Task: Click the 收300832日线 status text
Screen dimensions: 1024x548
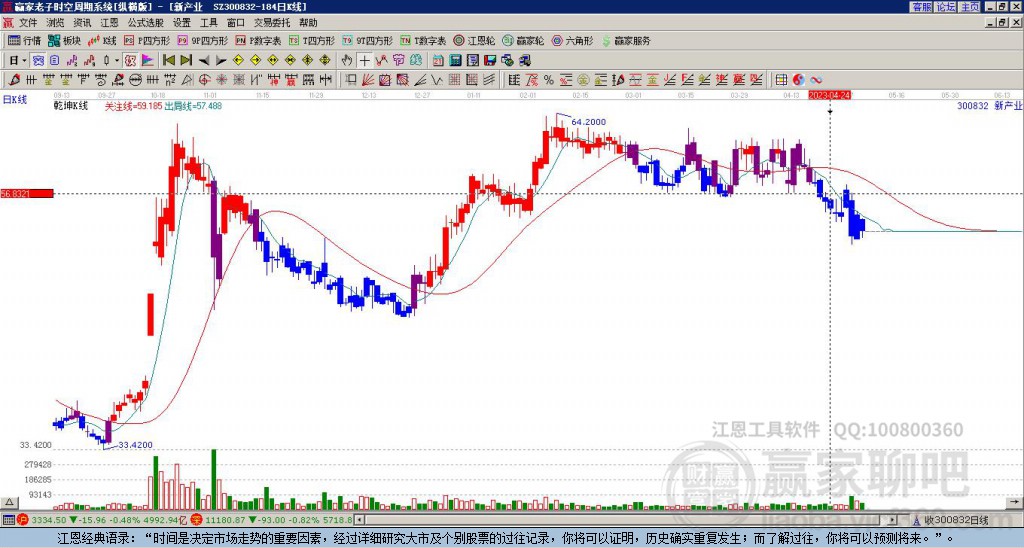Action: coord(957,520)
